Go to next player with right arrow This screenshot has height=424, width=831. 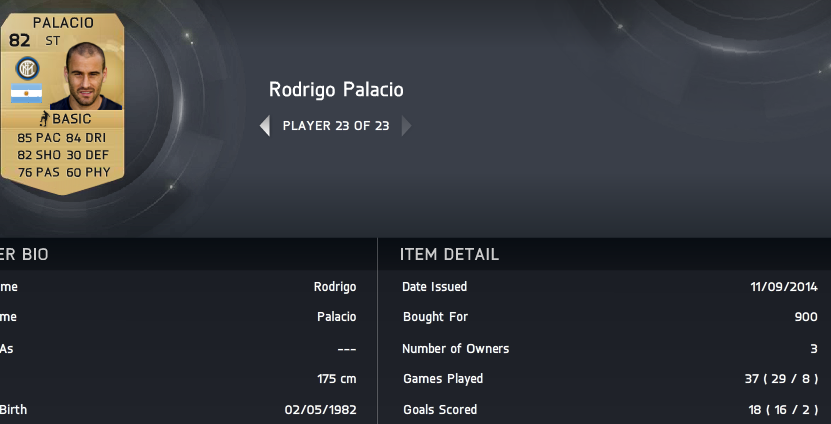point(406,126)
